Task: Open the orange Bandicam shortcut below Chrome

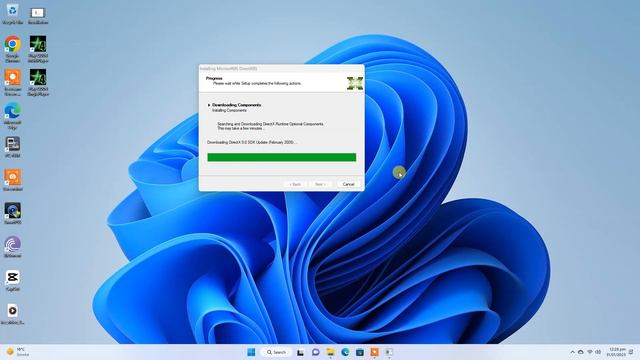Action: tap(13, 82)
